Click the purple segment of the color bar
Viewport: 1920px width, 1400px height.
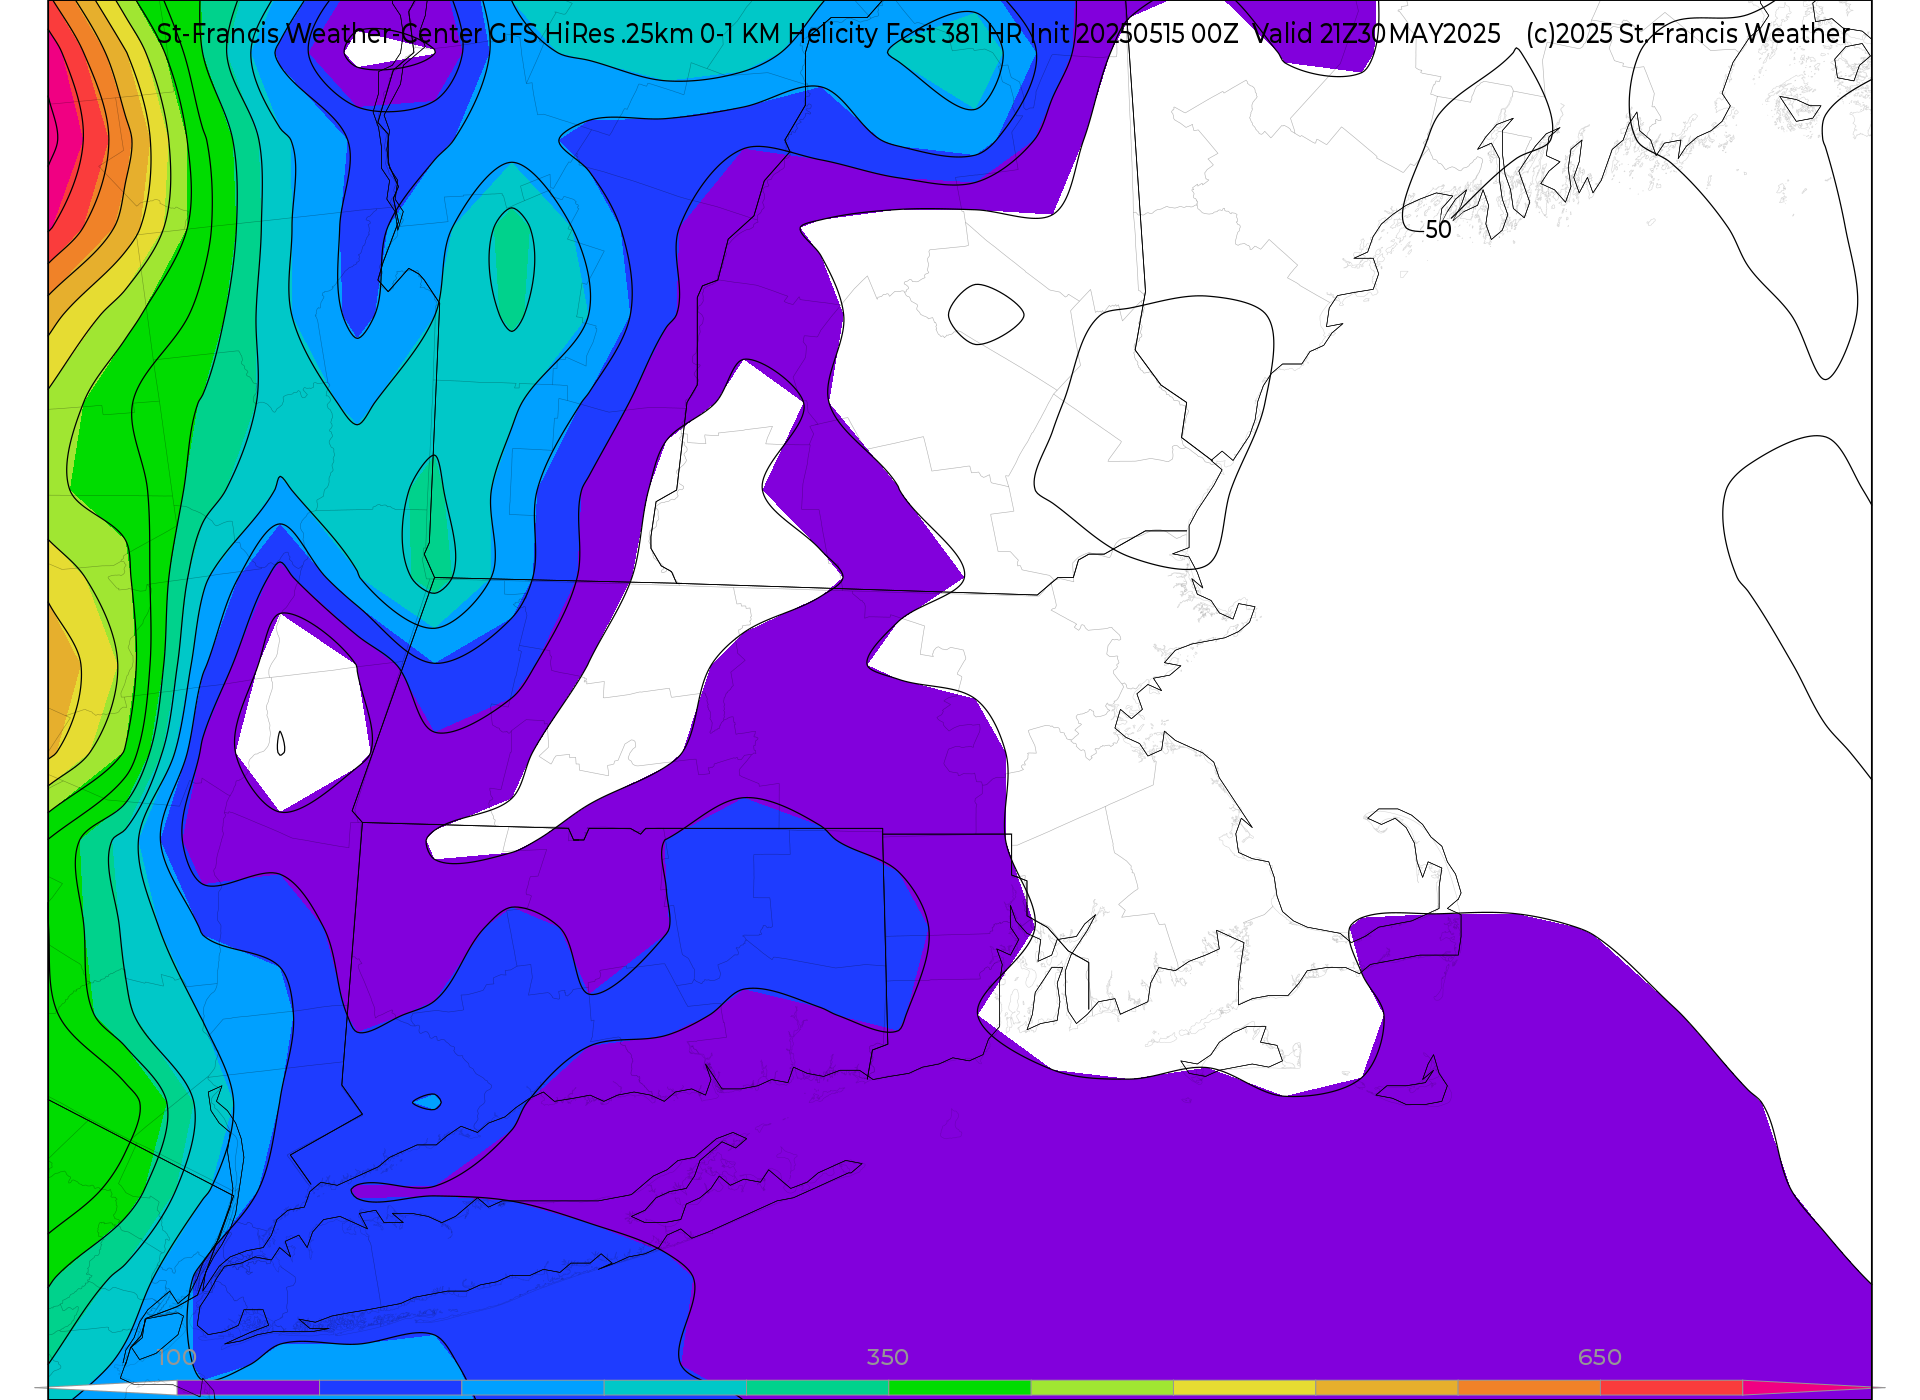point(248,1388)
